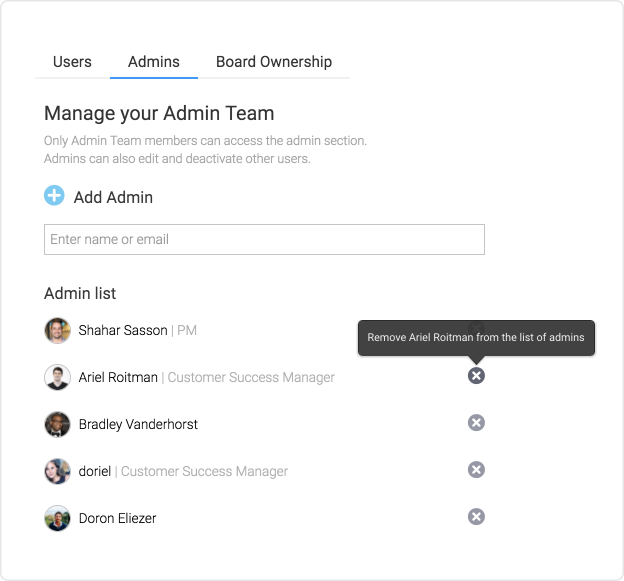Remove Bradley Vanderhorst from admins
Image resolution: width=624 pixels, height=581 pixels.
pyautogui.click(x=476, y=423)
